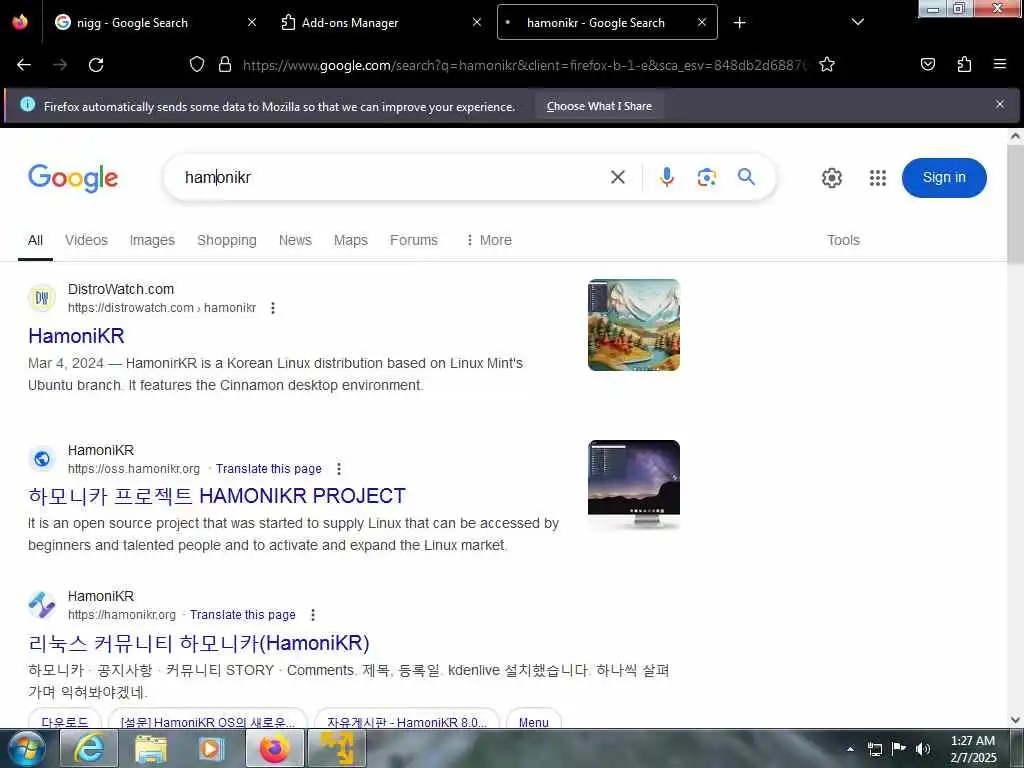Image resolution: width=1024 pixels, height=768 pixels.
Task: Open the Action Center flag icon
Action: click(x=899, y=748)
